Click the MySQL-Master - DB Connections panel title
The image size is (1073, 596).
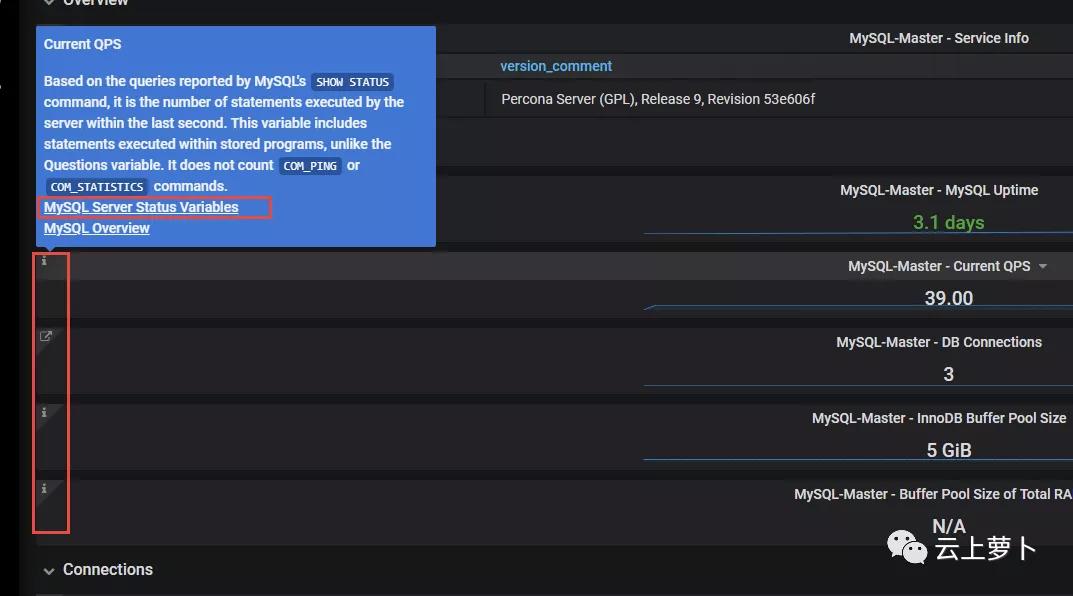[939, 342]
